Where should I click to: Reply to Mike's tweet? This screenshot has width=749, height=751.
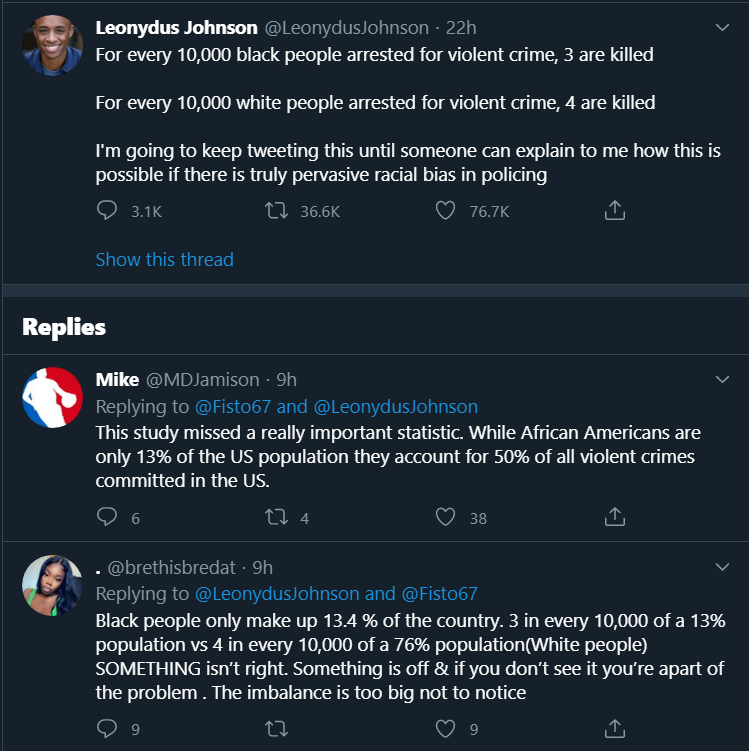click(x=107, y=517)
